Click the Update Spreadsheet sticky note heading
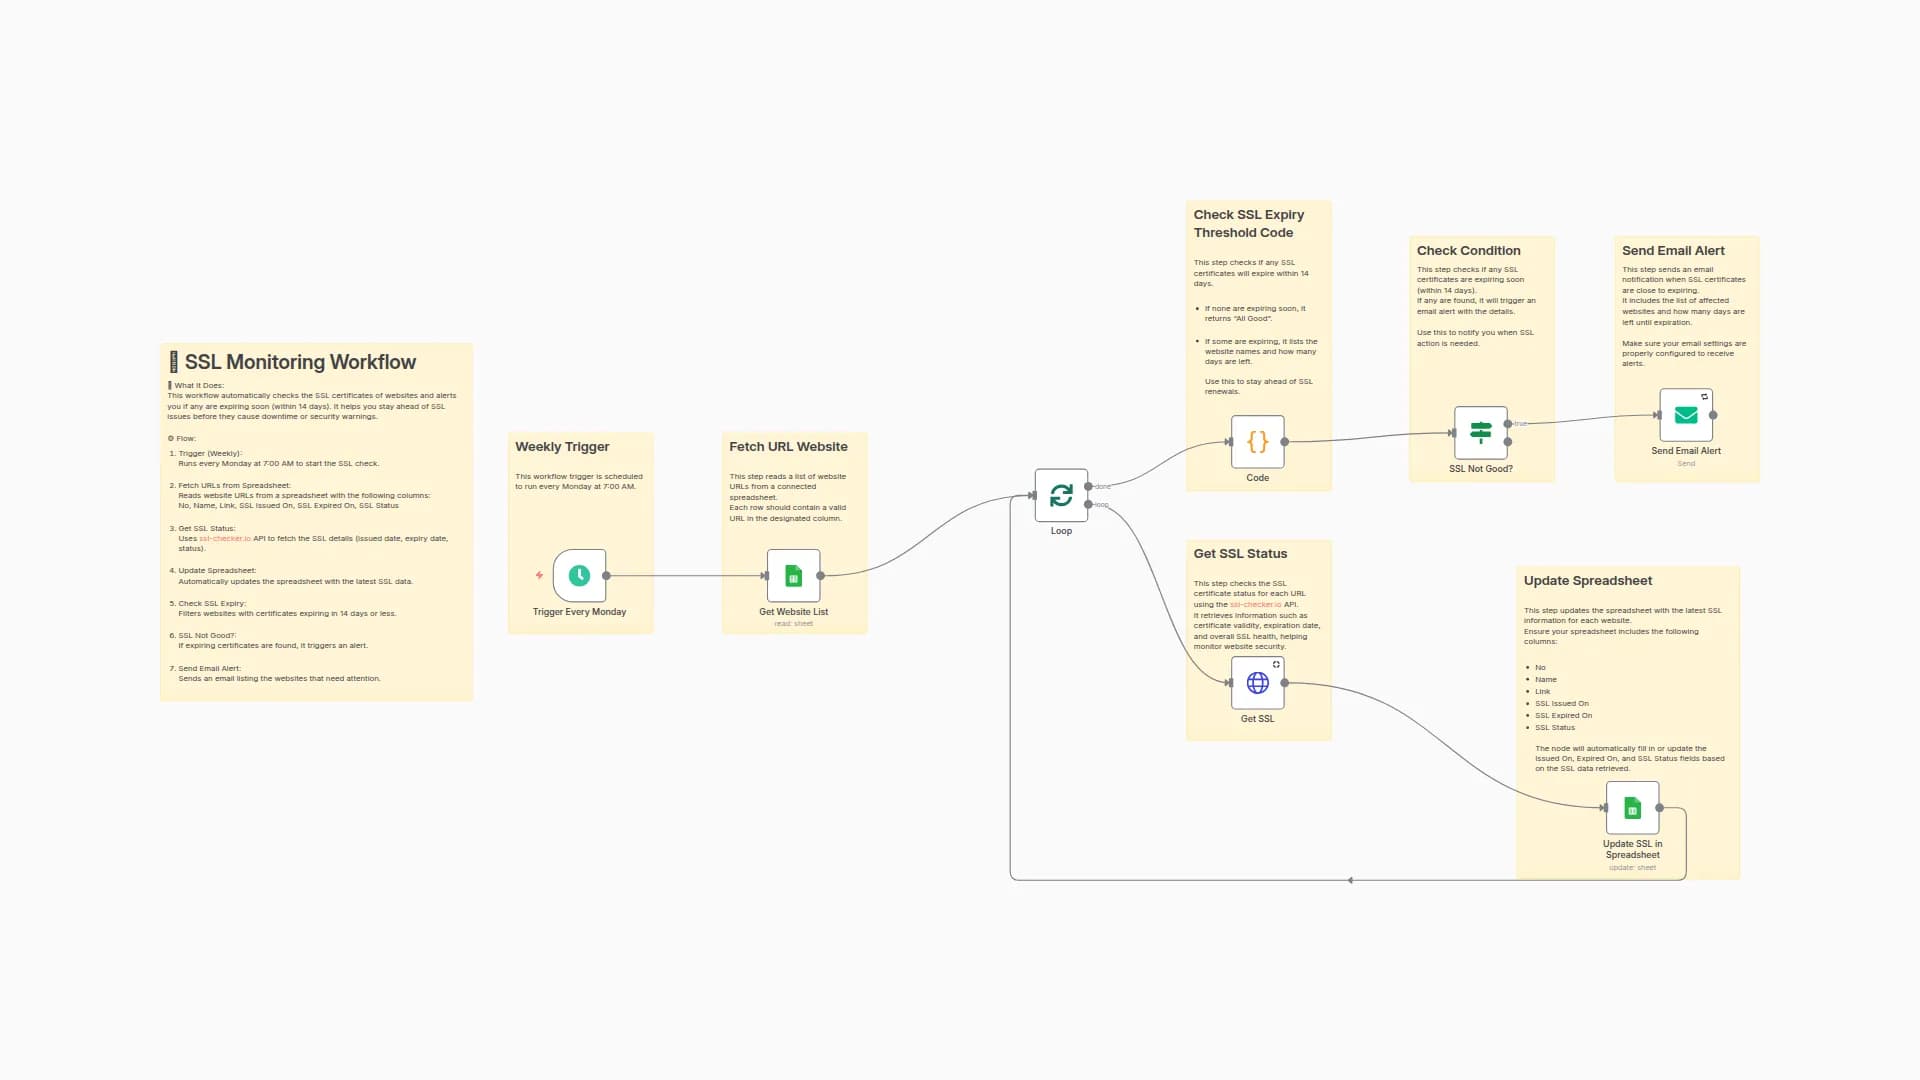The image size is (1920, 1080). click(1587, 580)
